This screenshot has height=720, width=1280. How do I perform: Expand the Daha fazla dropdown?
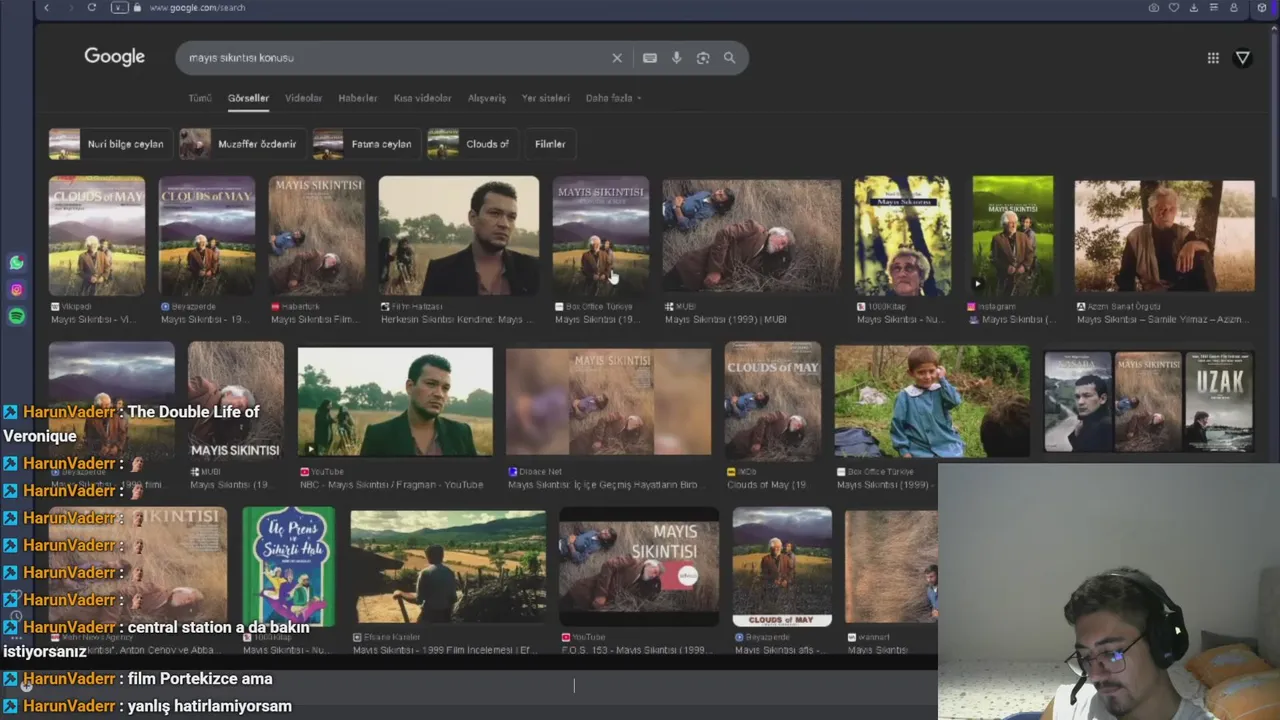click(x=613, y=98)
